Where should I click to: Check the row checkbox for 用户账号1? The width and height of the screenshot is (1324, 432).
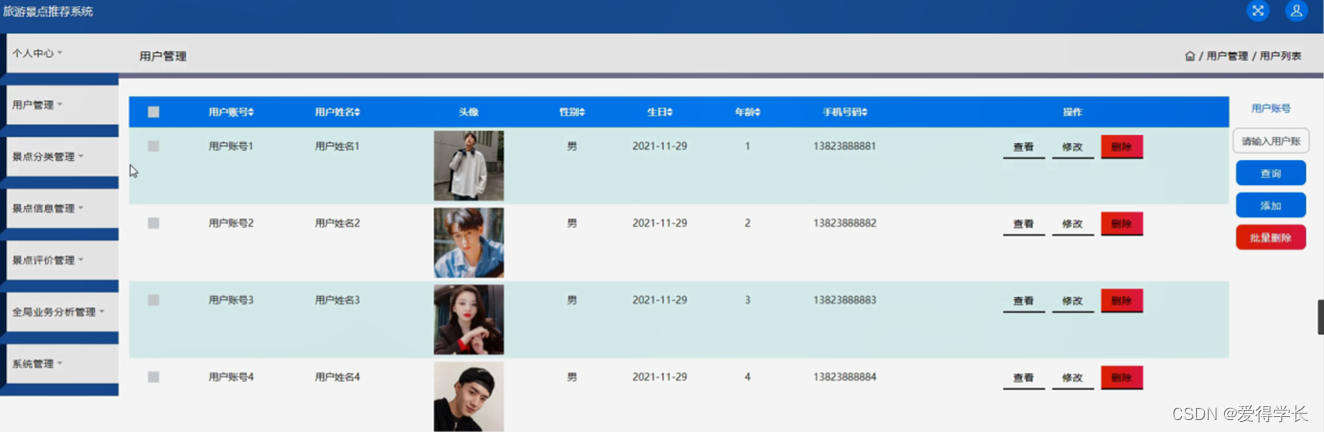click(x=153, y=146)
